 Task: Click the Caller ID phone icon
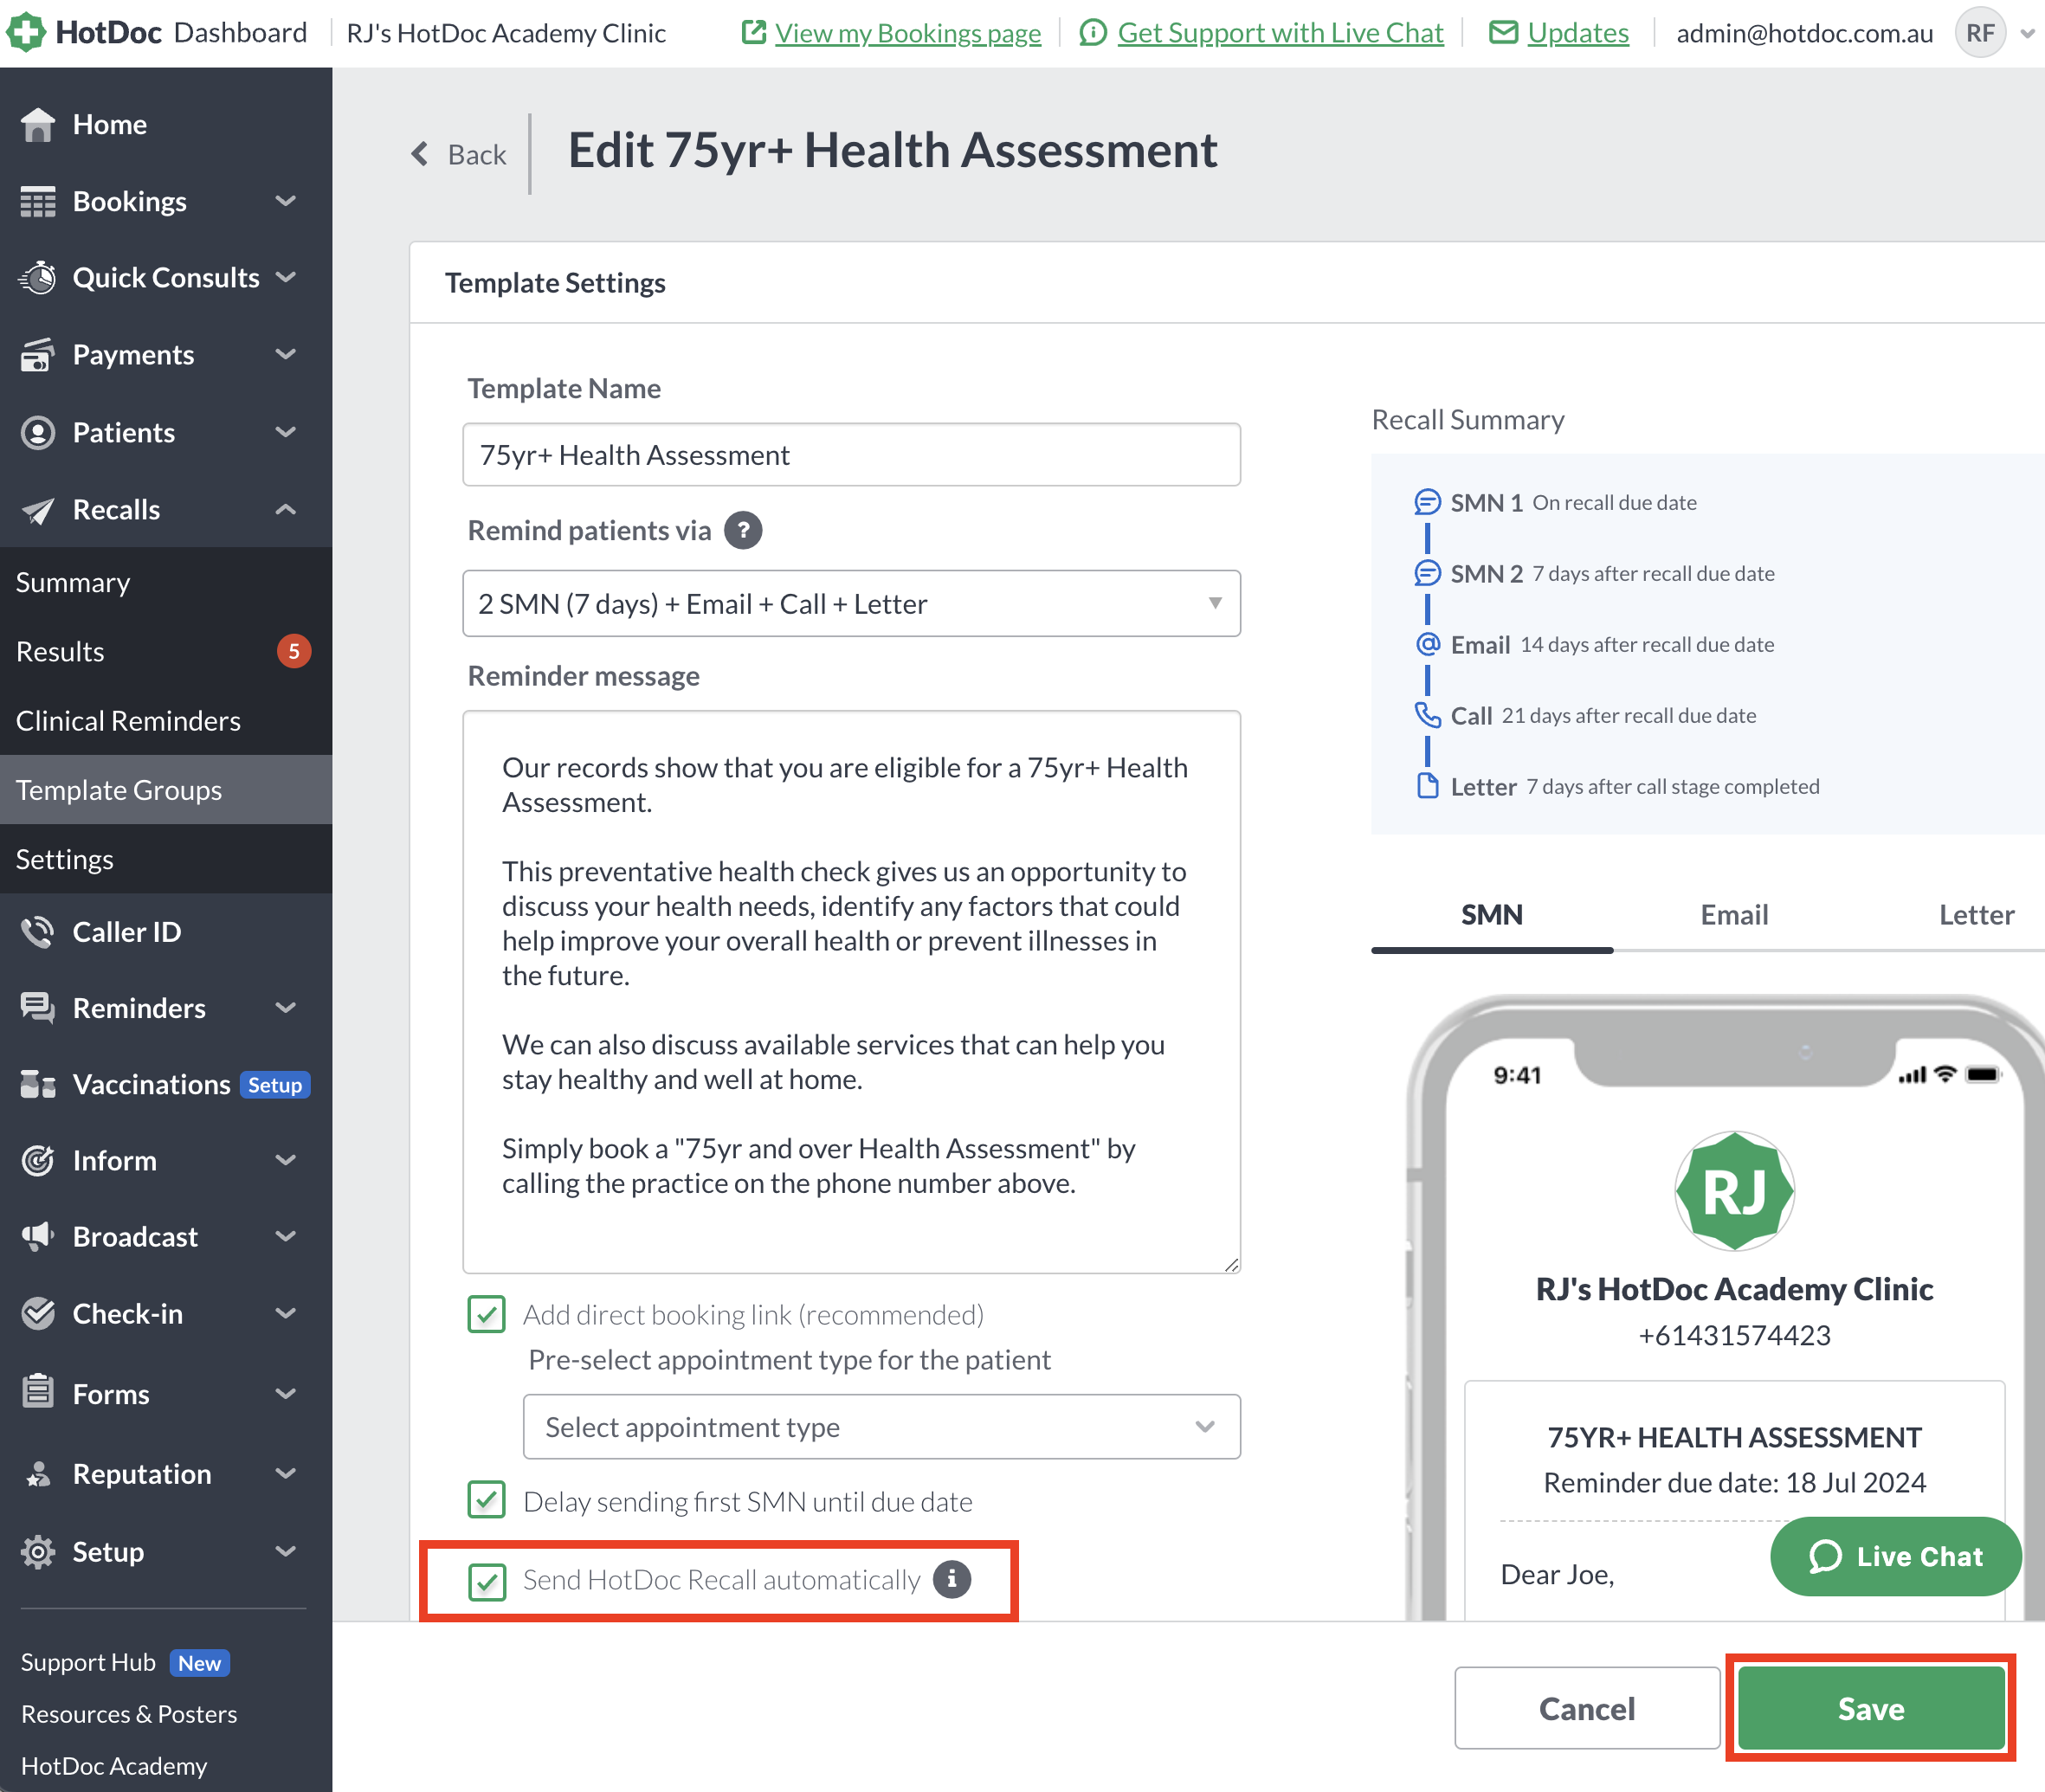[38, 931]
